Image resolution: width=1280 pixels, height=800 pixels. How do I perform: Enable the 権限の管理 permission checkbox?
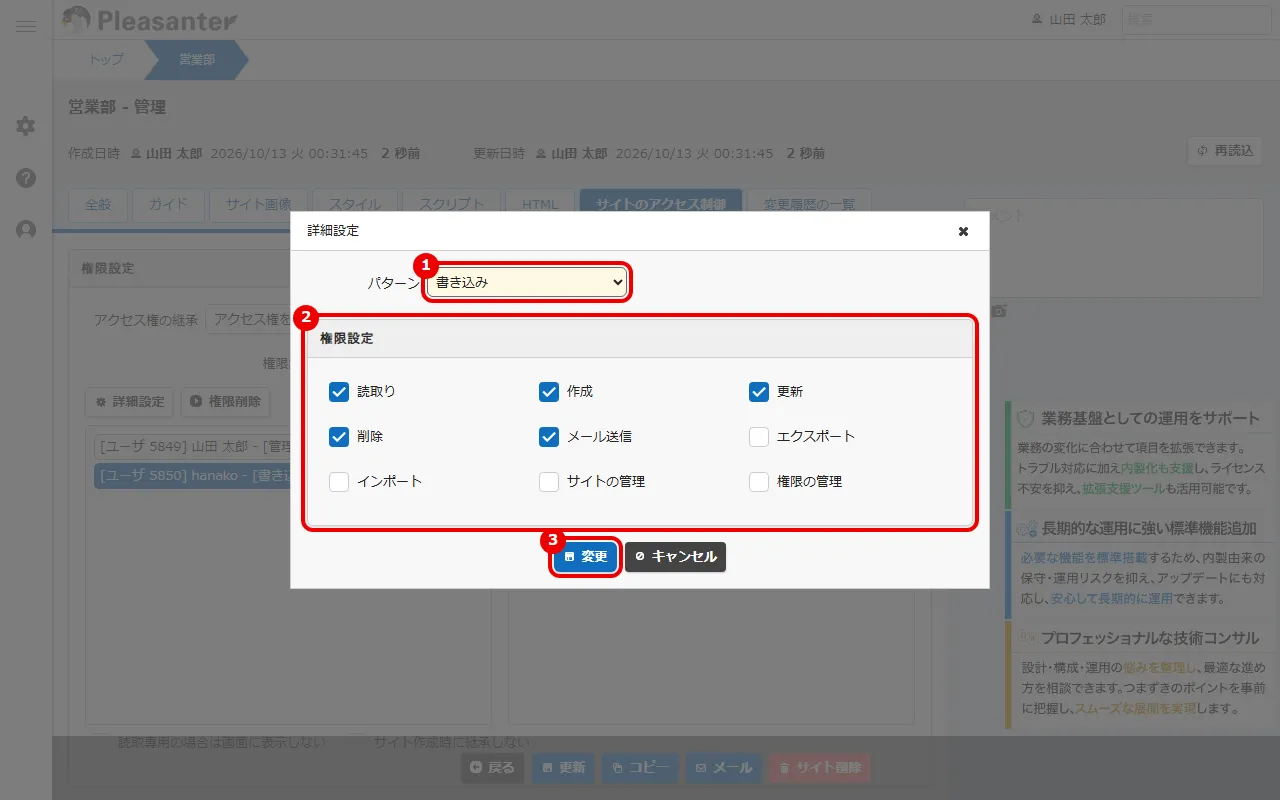tap(759, 482)
